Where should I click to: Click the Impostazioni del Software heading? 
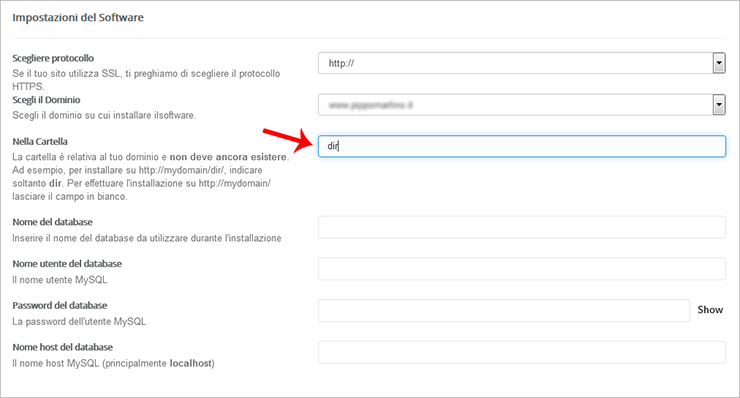[78, 17]
